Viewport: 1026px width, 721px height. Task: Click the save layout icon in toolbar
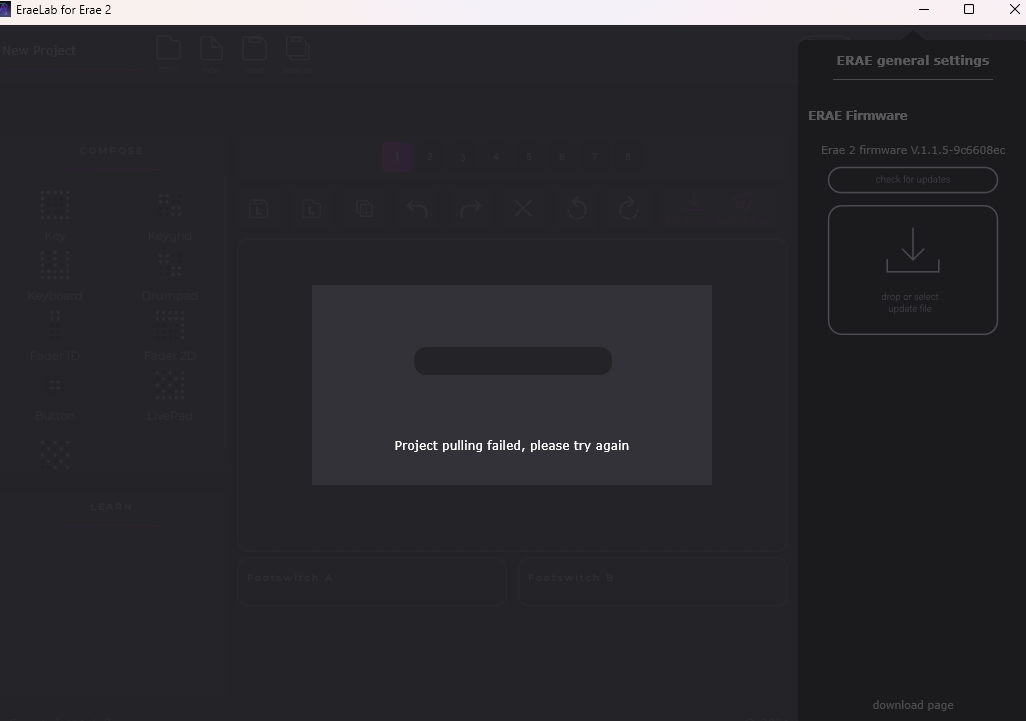click(x=259, y=209)
